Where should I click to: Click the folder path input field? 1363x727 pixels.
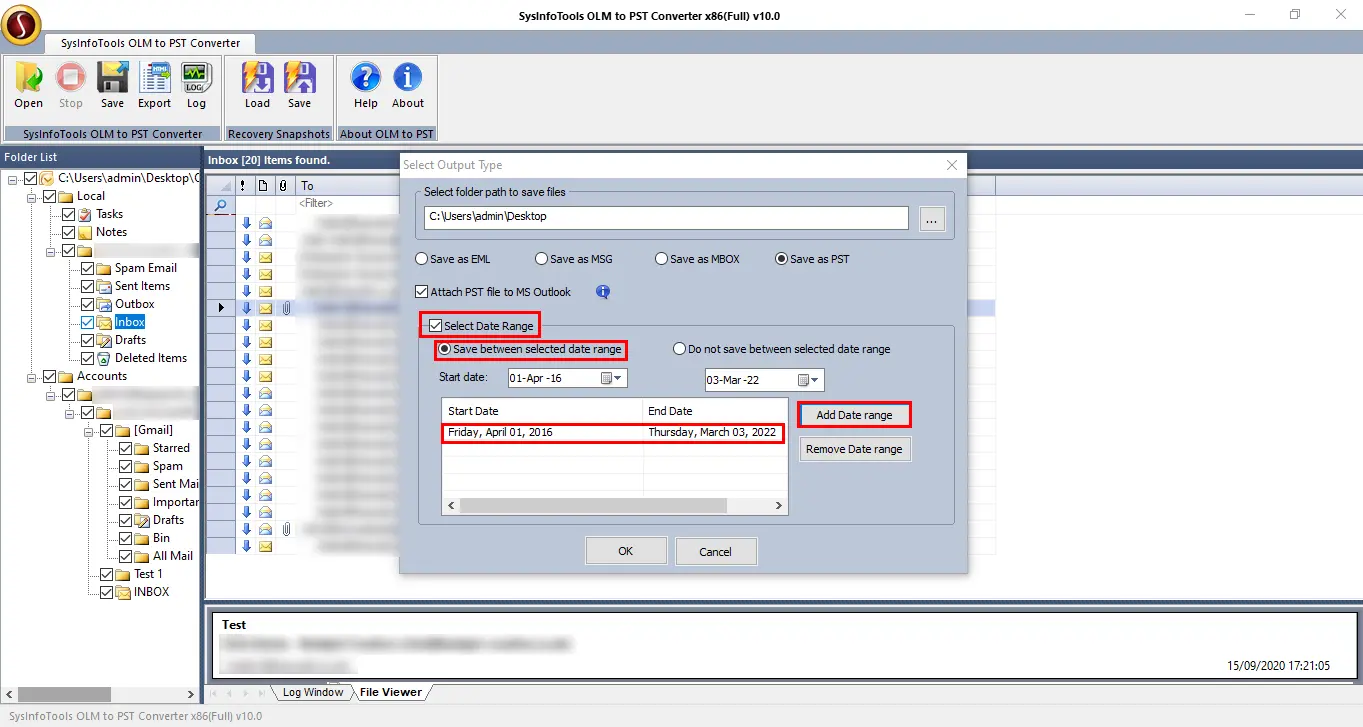666,218
